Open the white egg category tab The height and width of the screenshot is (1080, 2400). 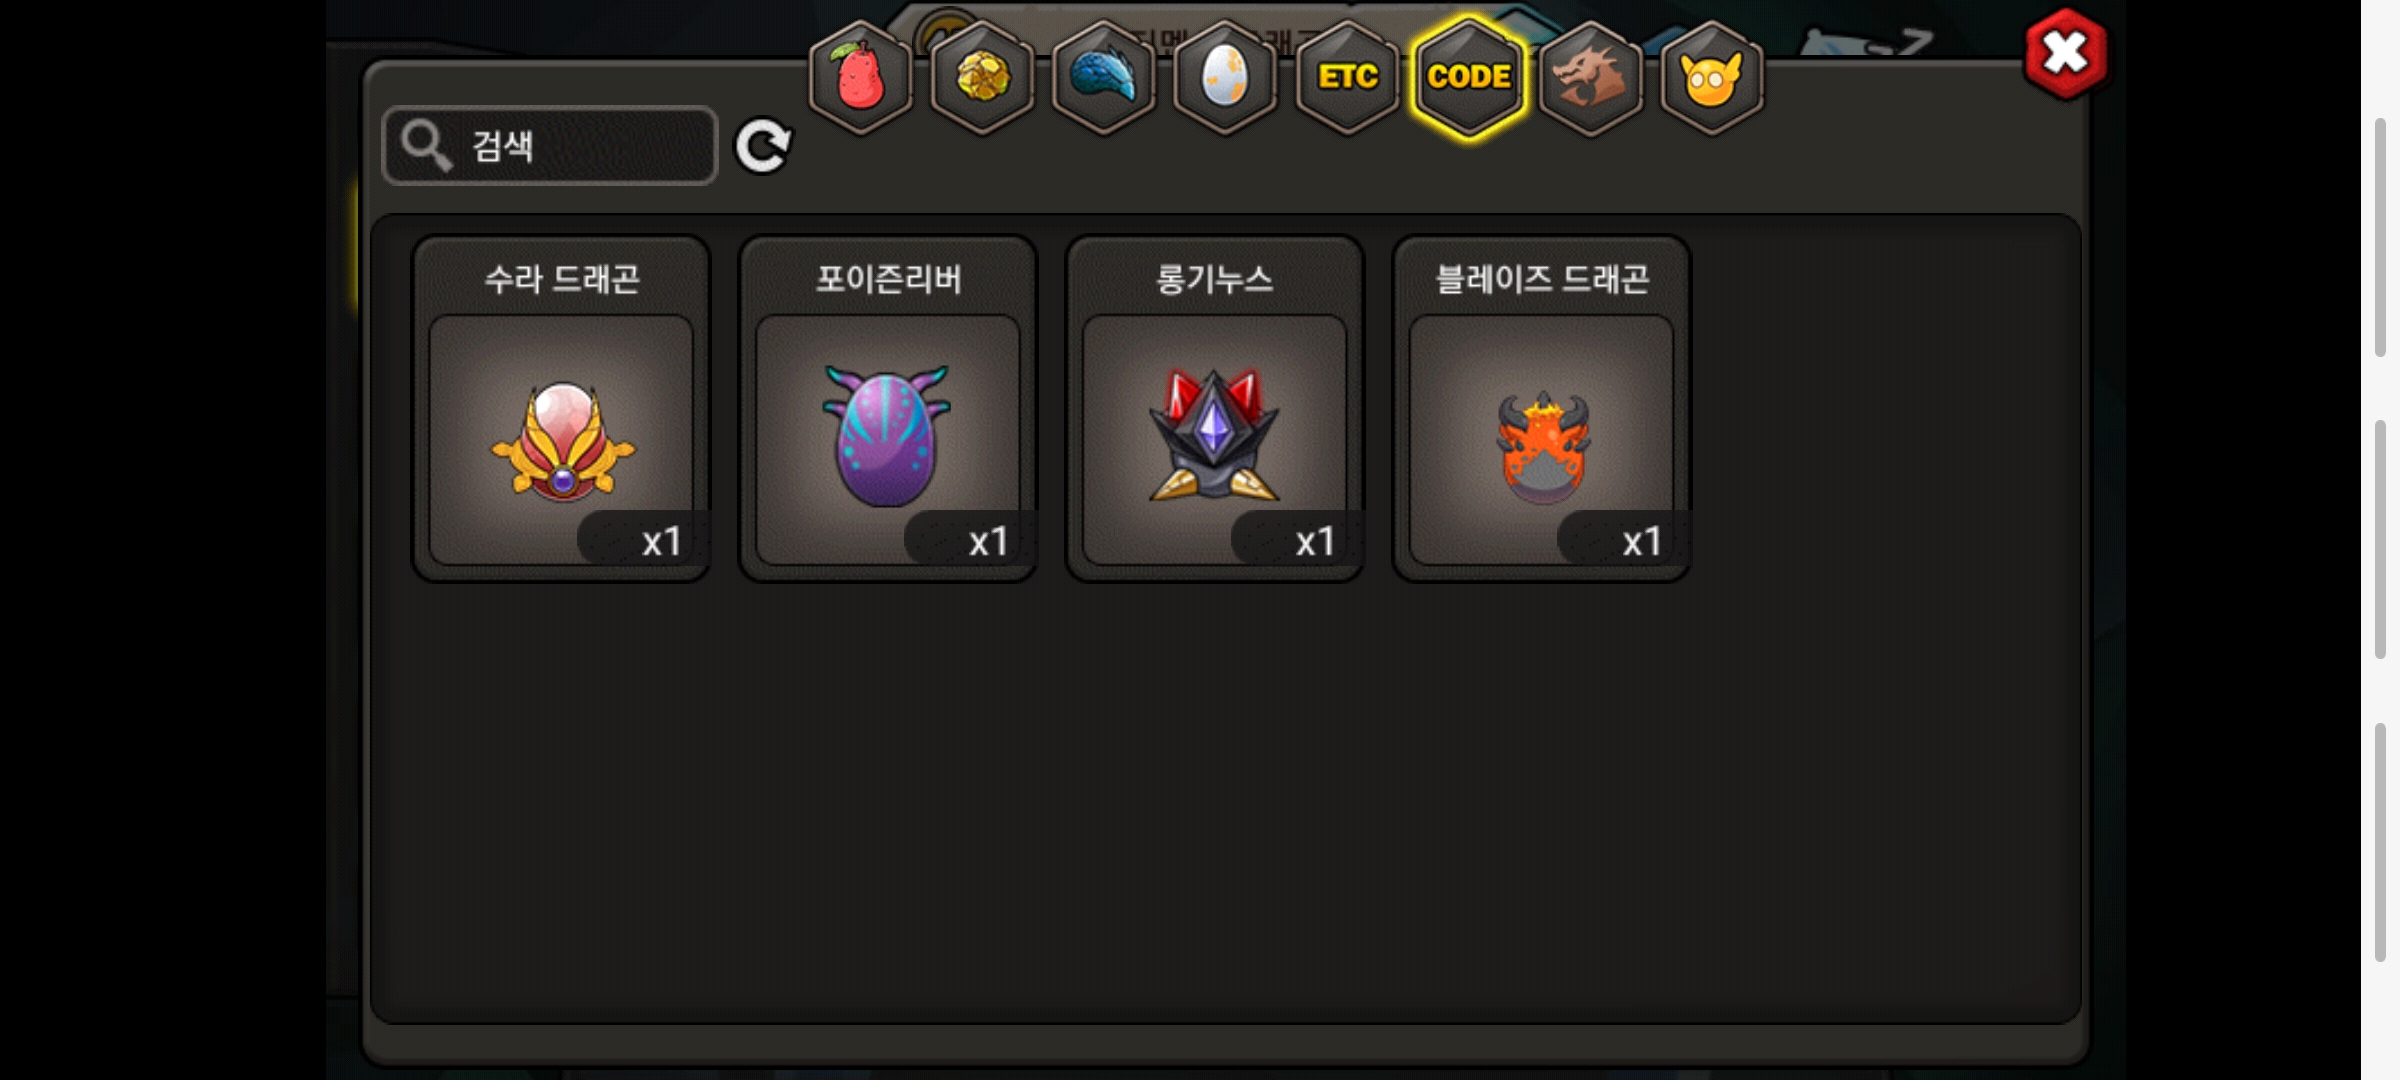pyautogui.click(x=1225, y=77)
